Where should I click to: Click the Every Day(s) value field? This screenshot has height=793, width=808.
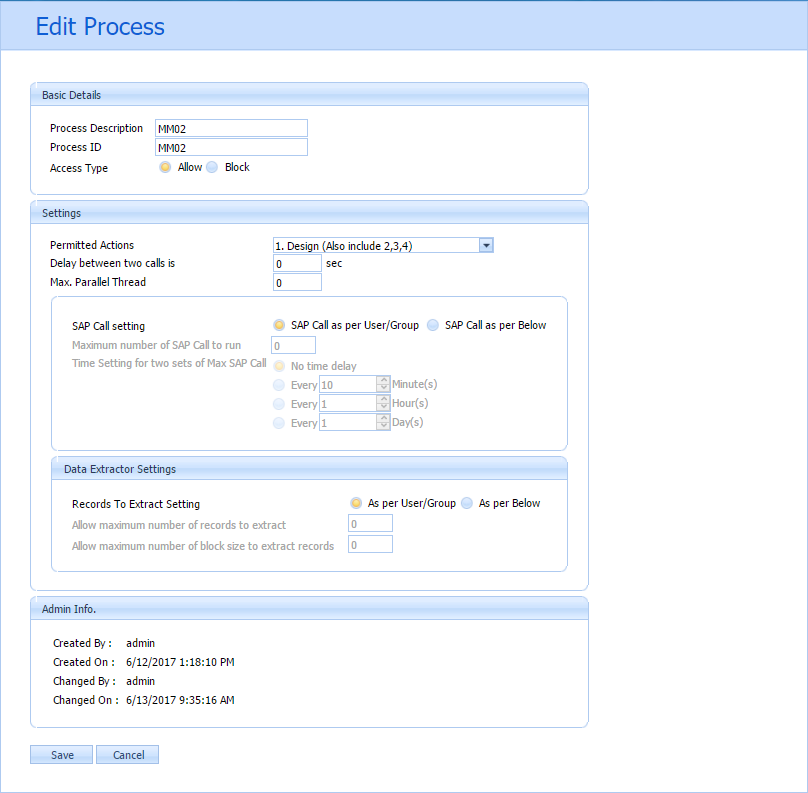(x=348, y=423)
